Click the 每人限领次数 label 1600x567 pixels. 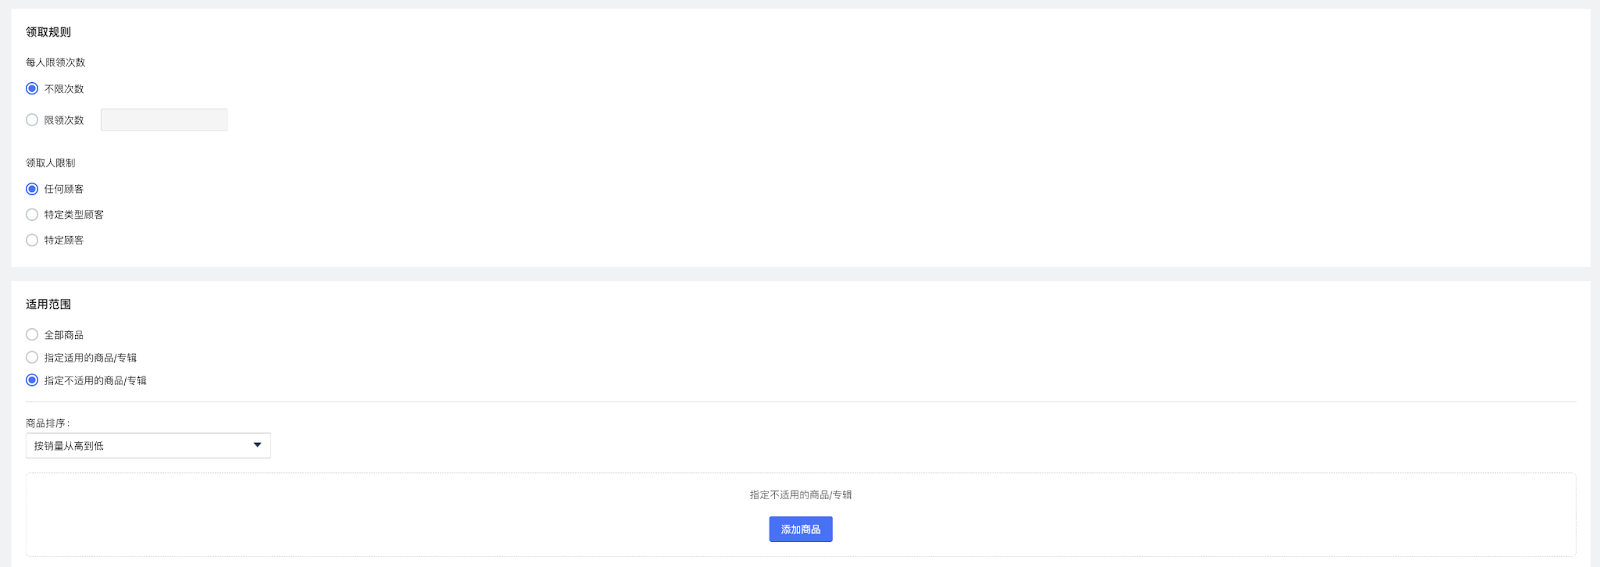pyautogui.click(x=55, y=63)
